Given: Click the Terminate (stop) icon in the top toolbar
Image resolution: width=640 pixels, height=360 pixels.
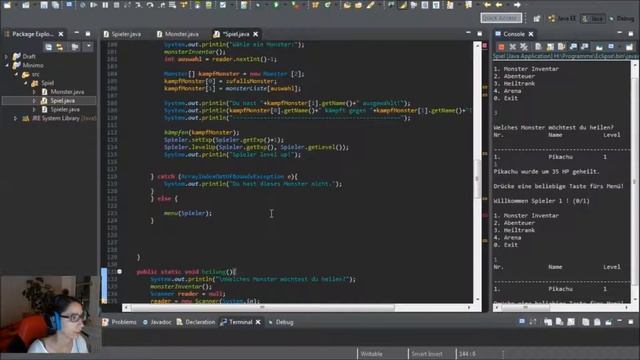Looking at the screenshot, I should [116, 5].
